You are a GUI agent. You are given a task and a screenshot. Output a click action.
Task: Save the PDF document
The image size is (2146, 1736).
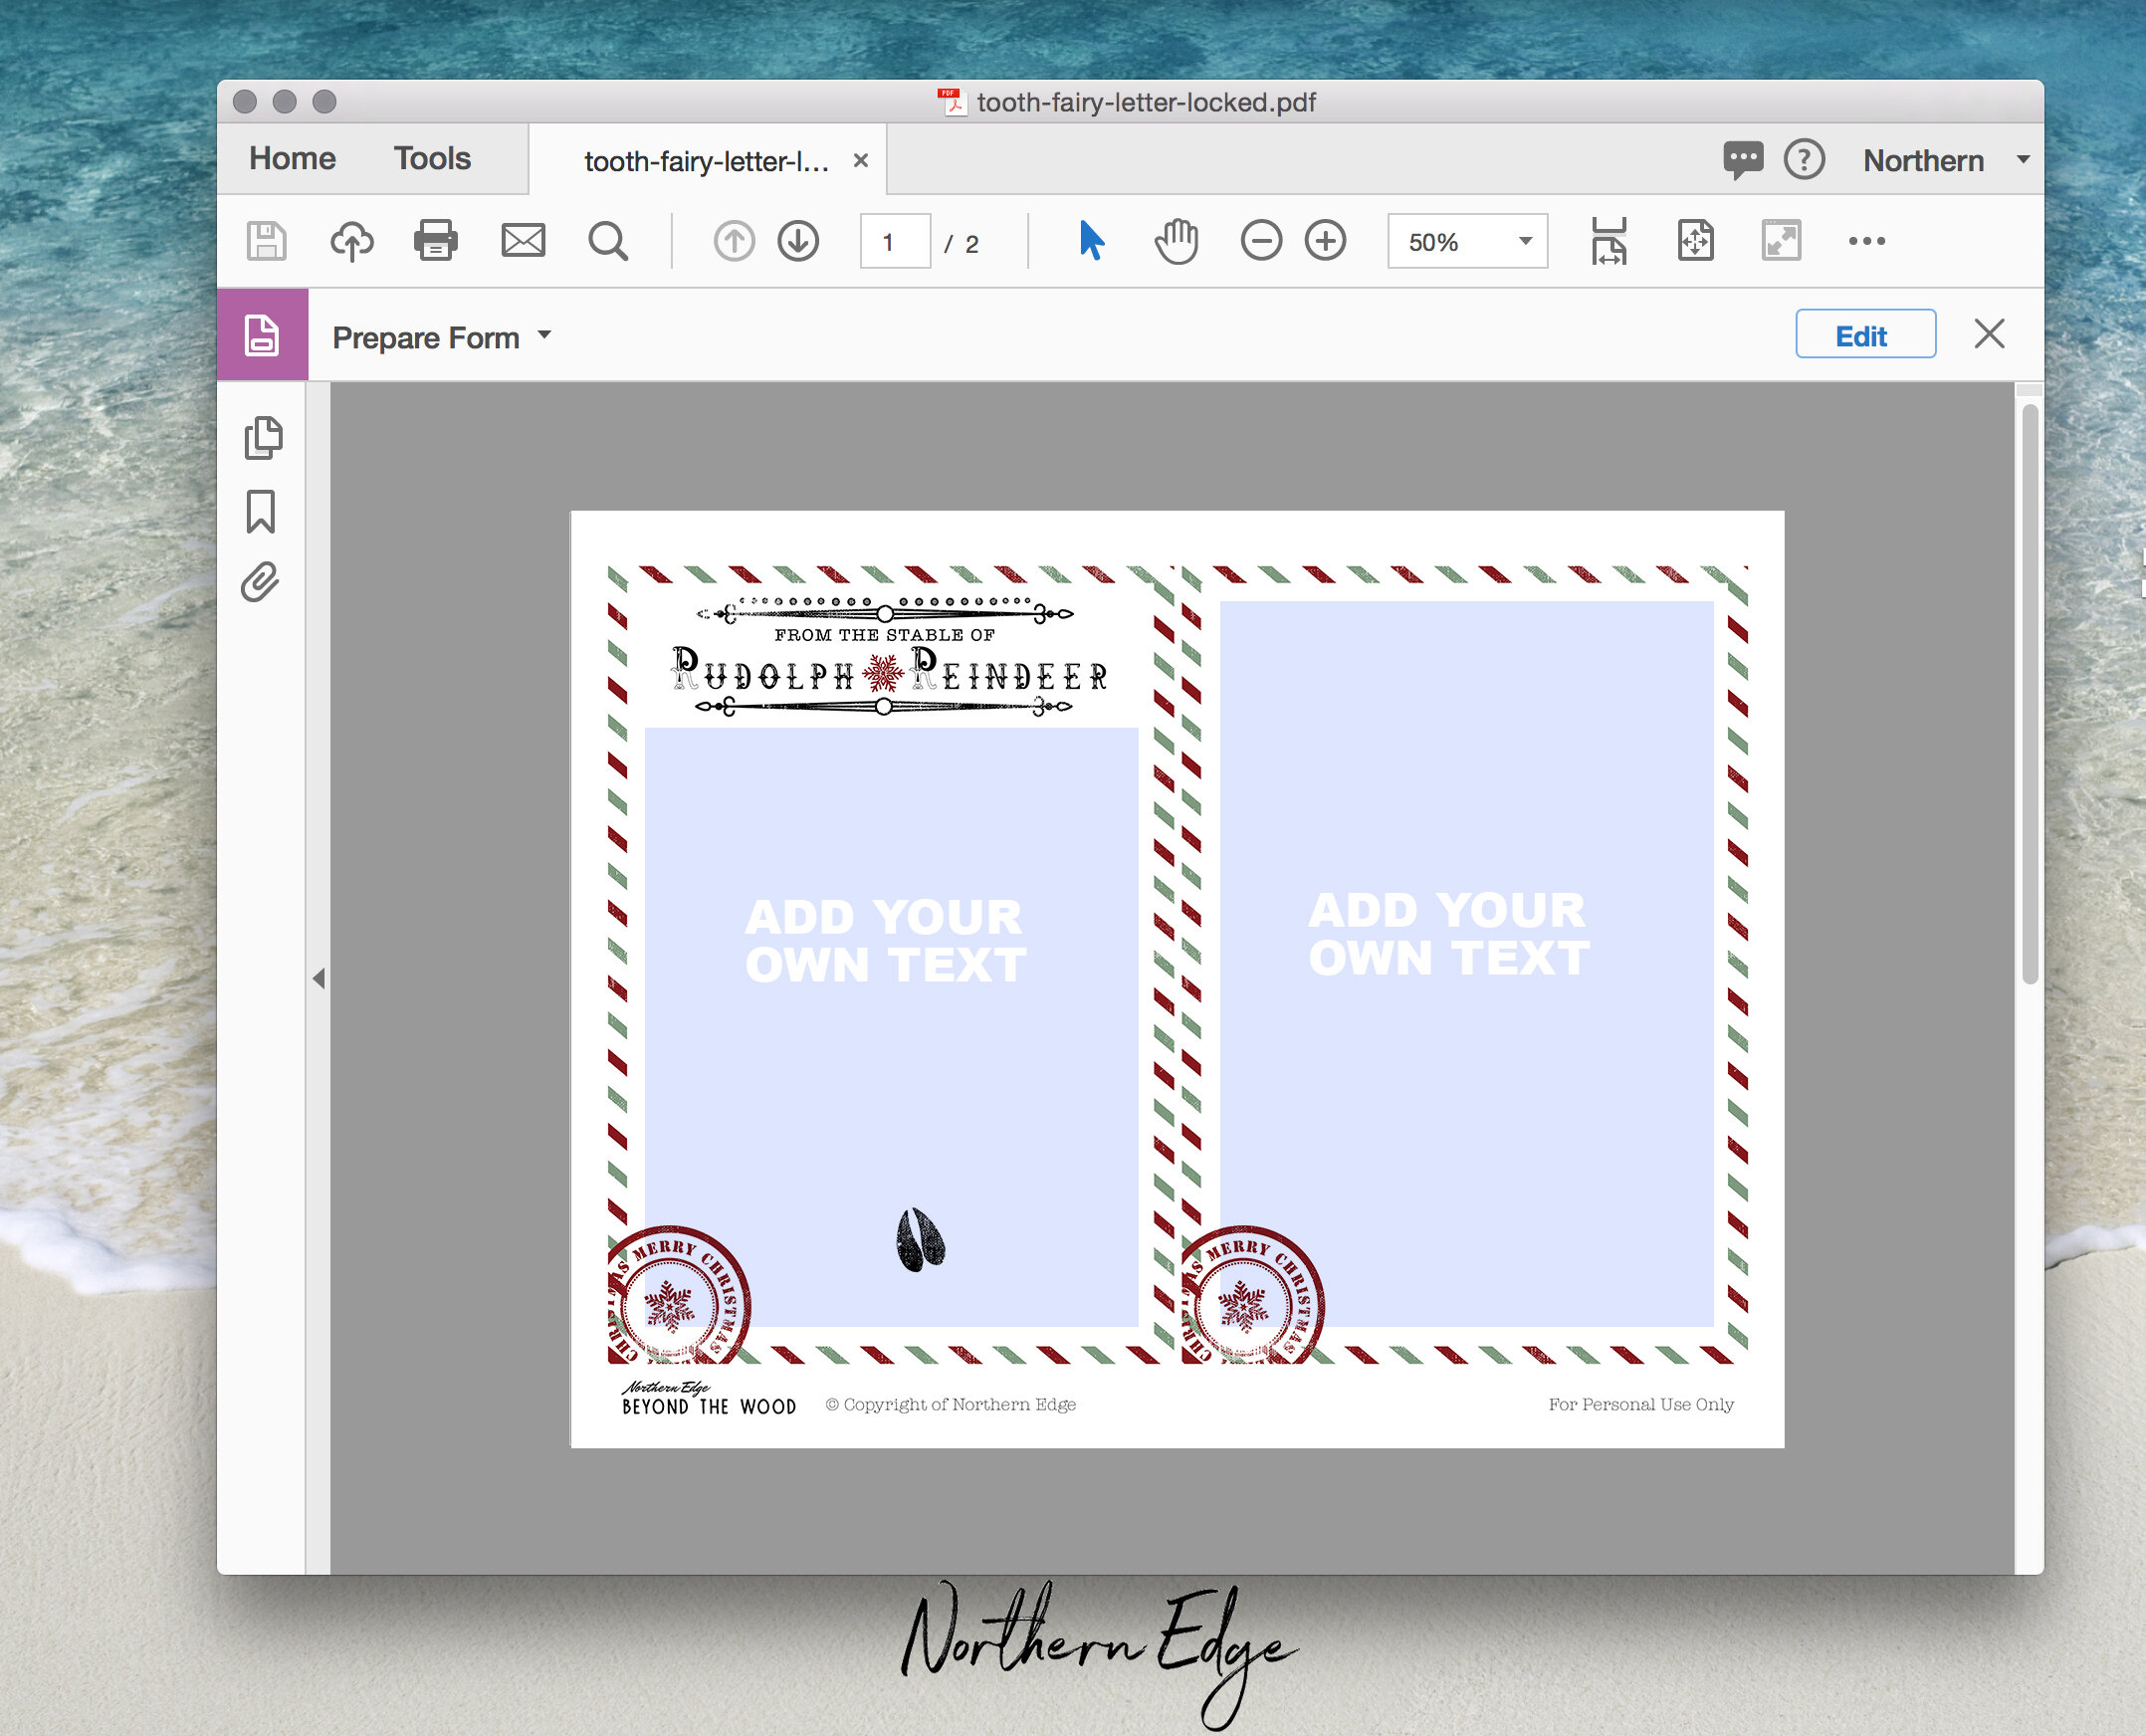265,240
